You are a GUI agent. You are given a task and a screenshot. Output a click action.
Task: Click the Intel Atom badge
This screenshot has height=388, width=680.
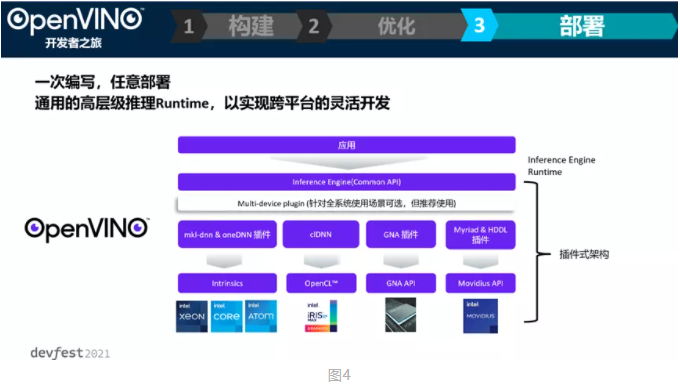pyautogui.click(x=261, y=316)
